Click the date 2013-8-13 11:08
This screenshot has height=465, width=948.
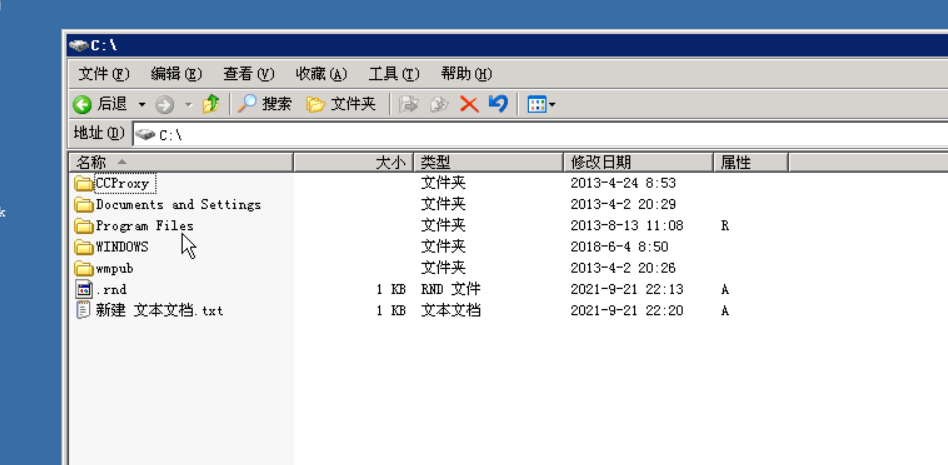click(x=626, y=226)
